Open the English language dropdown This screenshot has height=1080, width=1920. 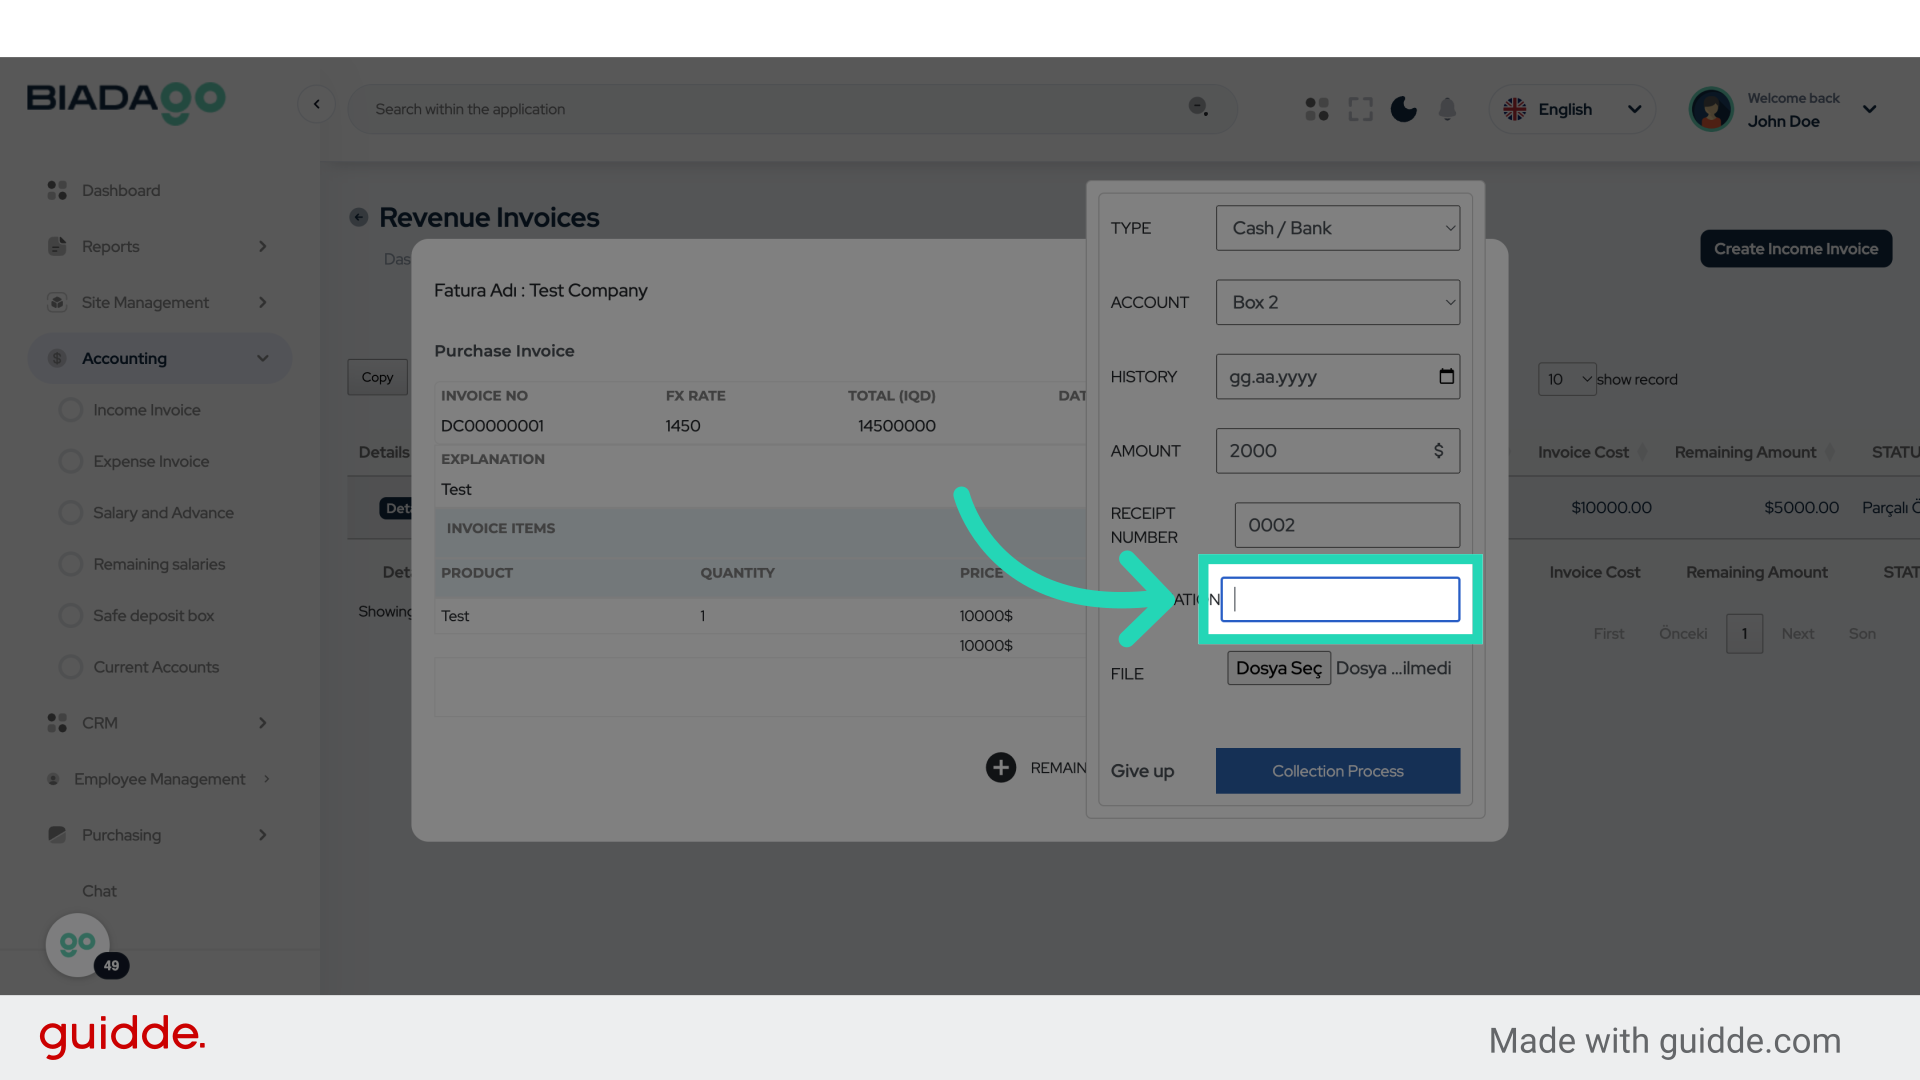[1572, 109]
